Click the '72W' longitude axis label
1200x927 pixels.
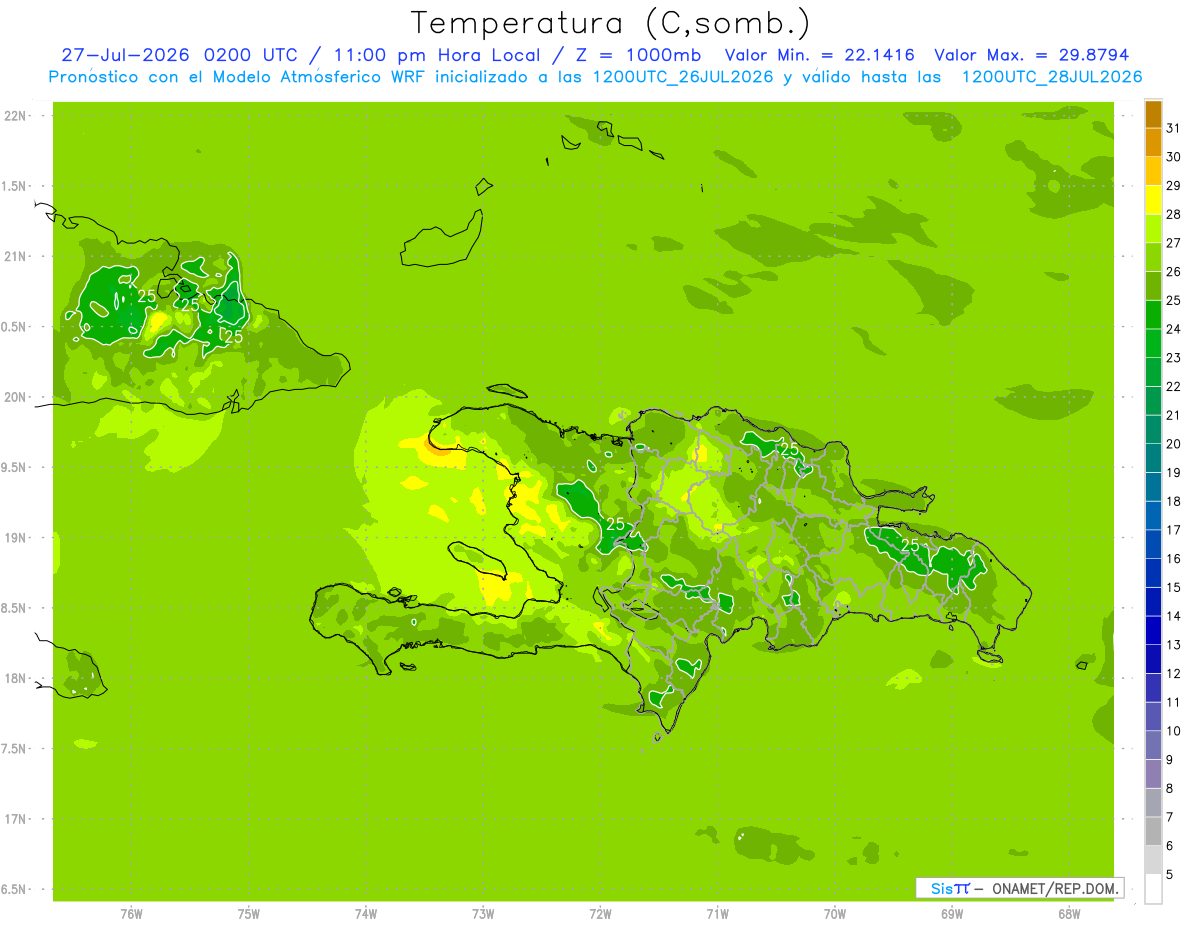[x=600, y=914]
